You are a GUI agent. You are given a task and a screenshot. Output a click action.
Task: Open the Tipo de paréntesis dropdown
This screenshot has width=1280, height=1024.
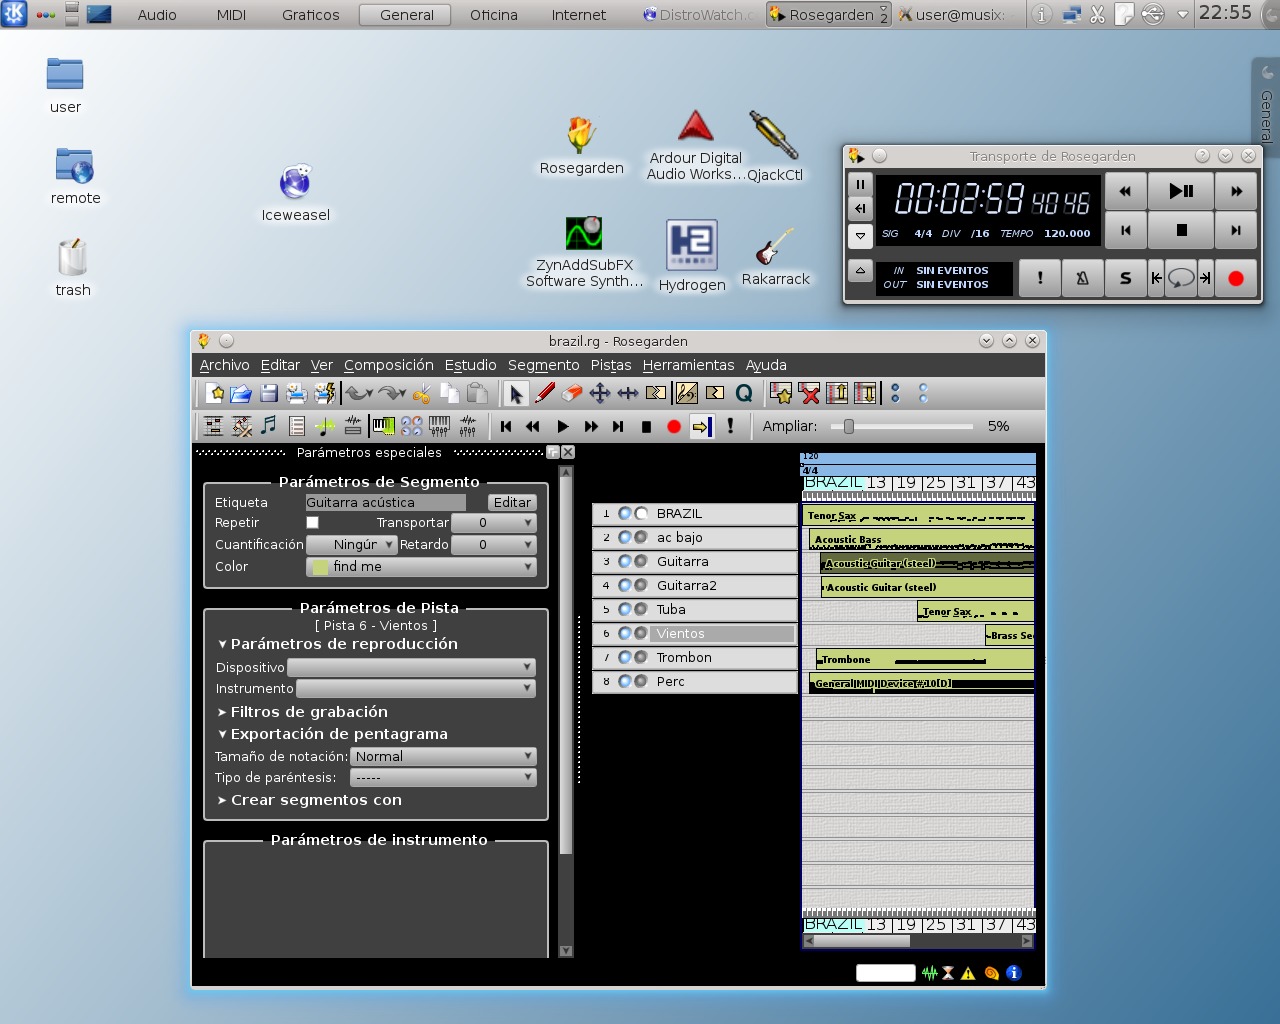(443, 778)
